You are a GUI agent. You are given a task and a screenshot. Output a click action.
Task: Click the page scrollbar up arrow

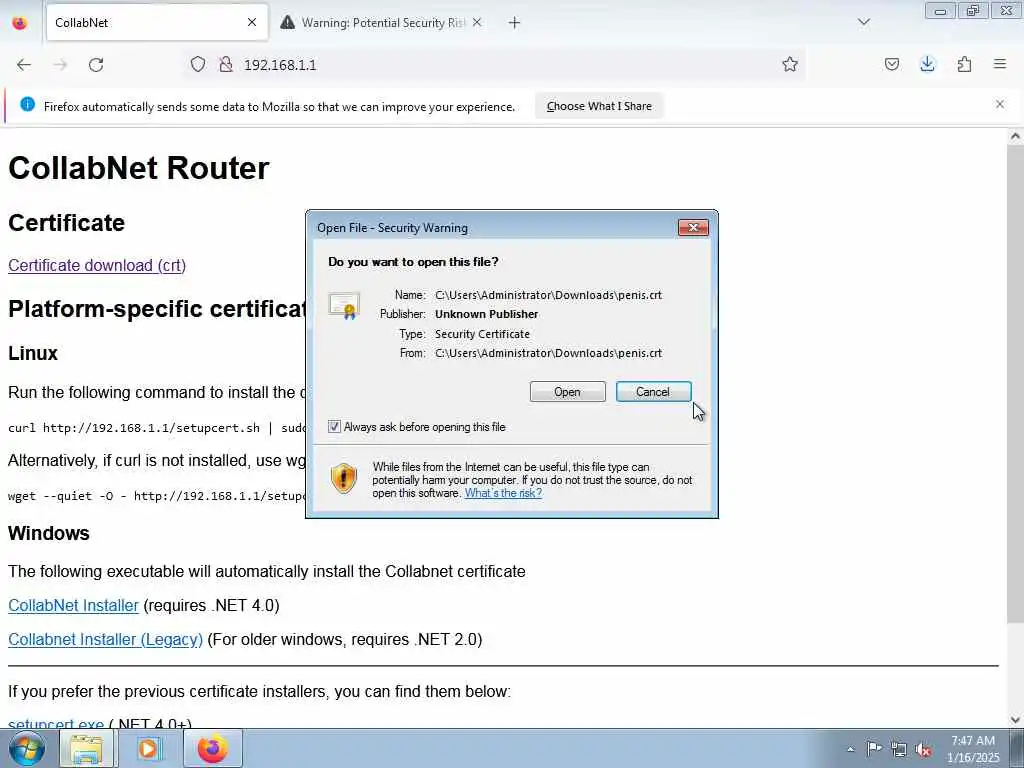[1015, 136]
